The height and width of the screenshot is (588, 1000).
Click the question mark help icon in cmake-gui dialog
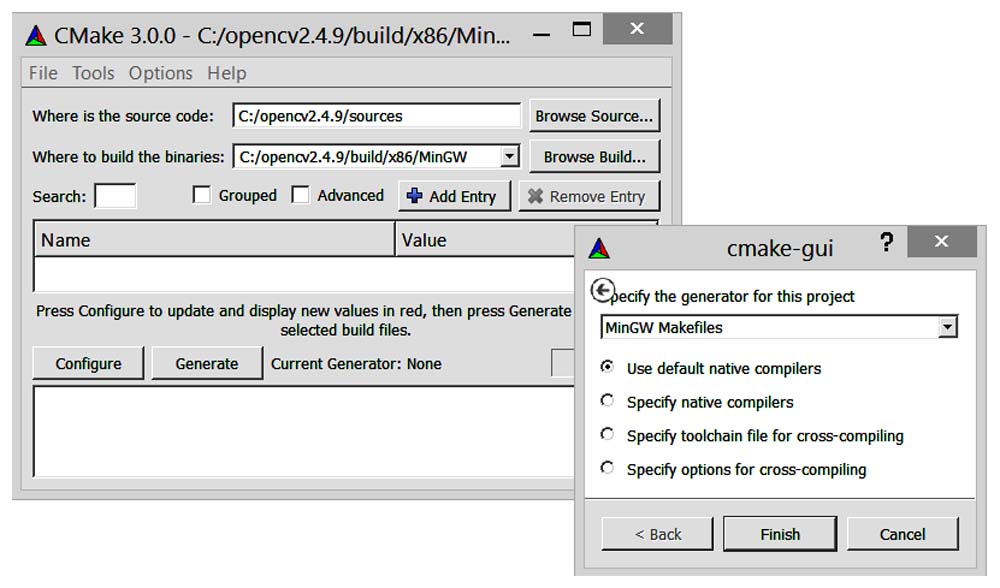886,242
